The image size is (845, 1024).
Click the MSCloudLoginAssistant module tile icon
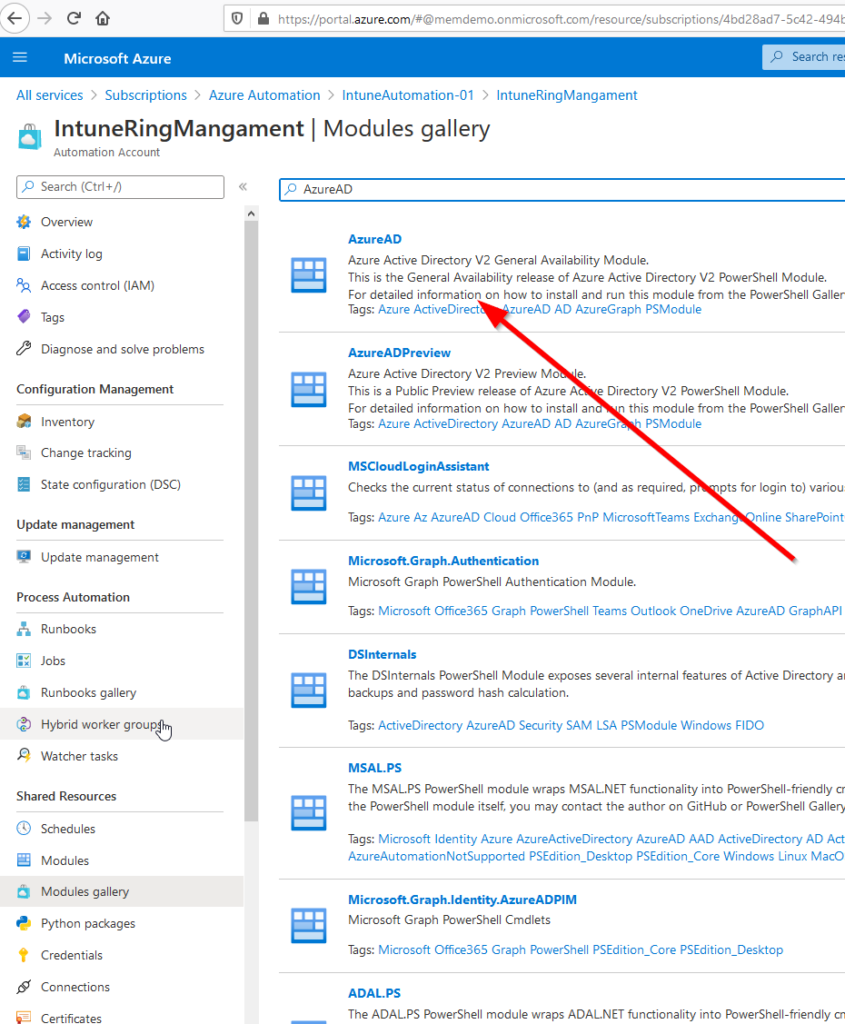[308, 492]
